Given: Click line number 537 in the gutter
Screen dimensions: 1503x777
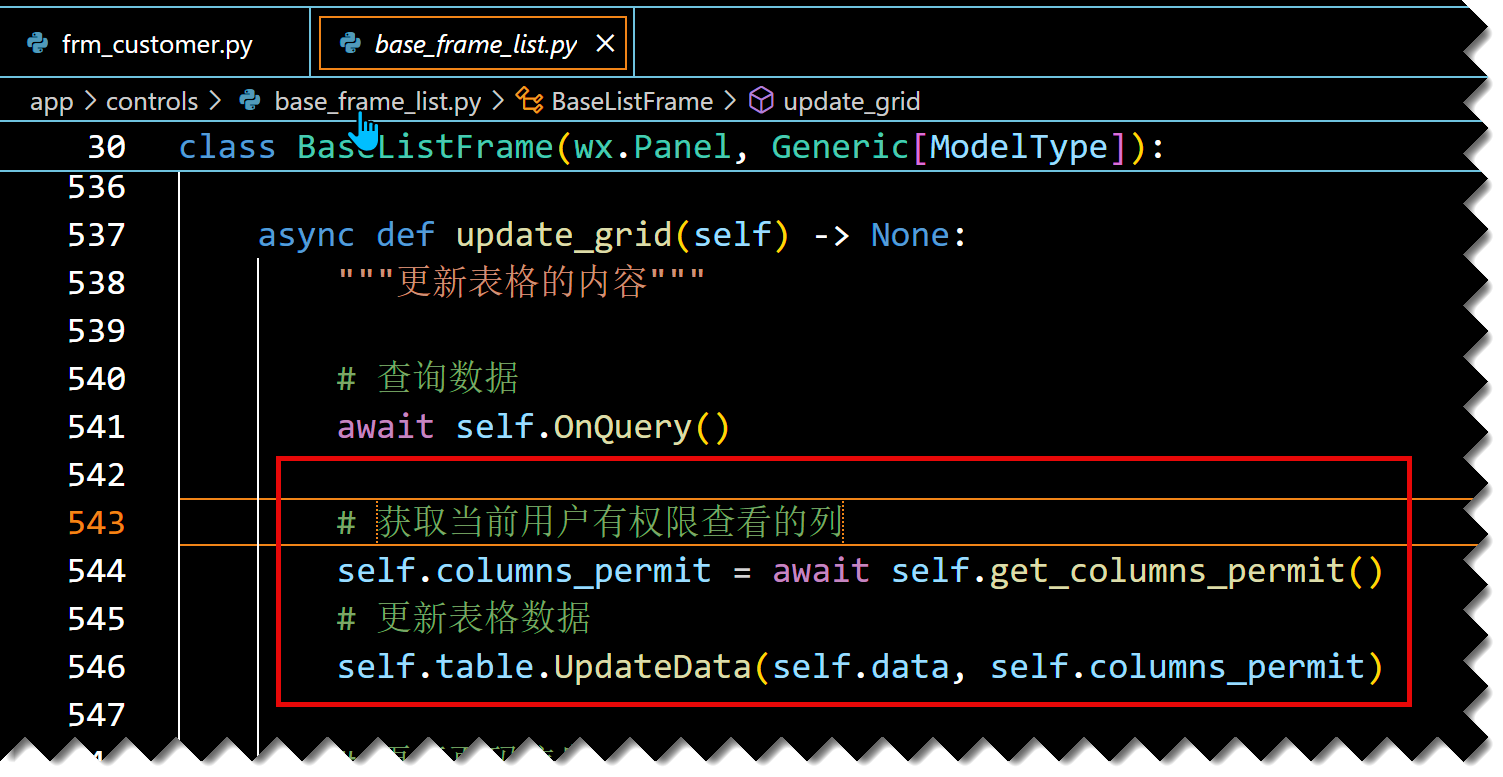Looking at the screenshot, I should (x=96, y=236).
